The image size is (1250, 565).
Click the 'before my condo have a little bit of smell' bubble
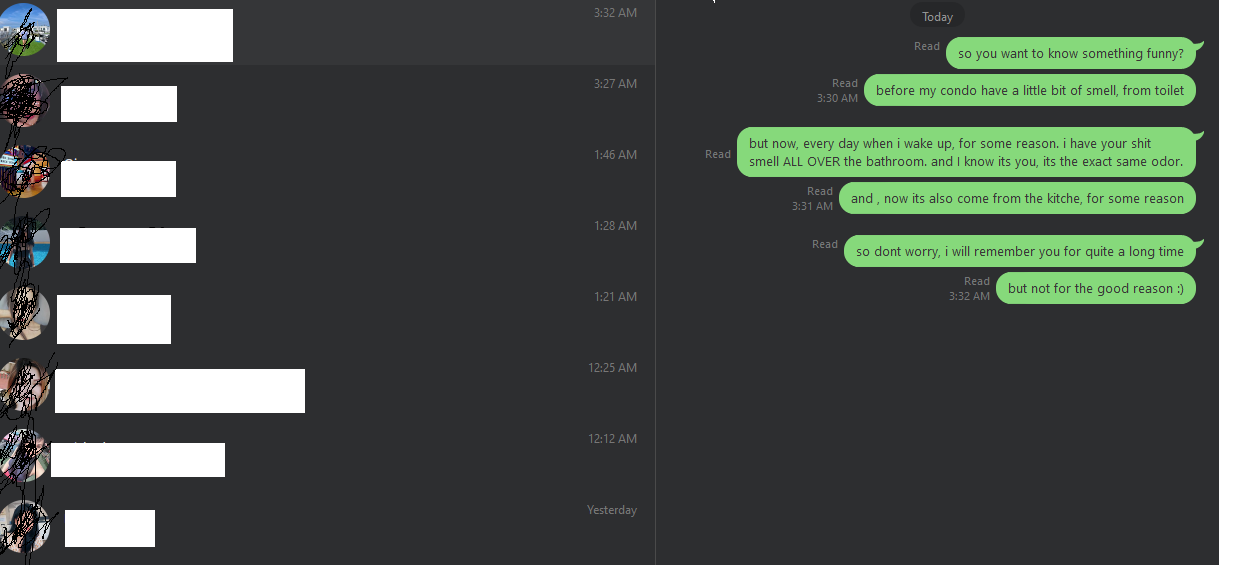point(1030,90)
